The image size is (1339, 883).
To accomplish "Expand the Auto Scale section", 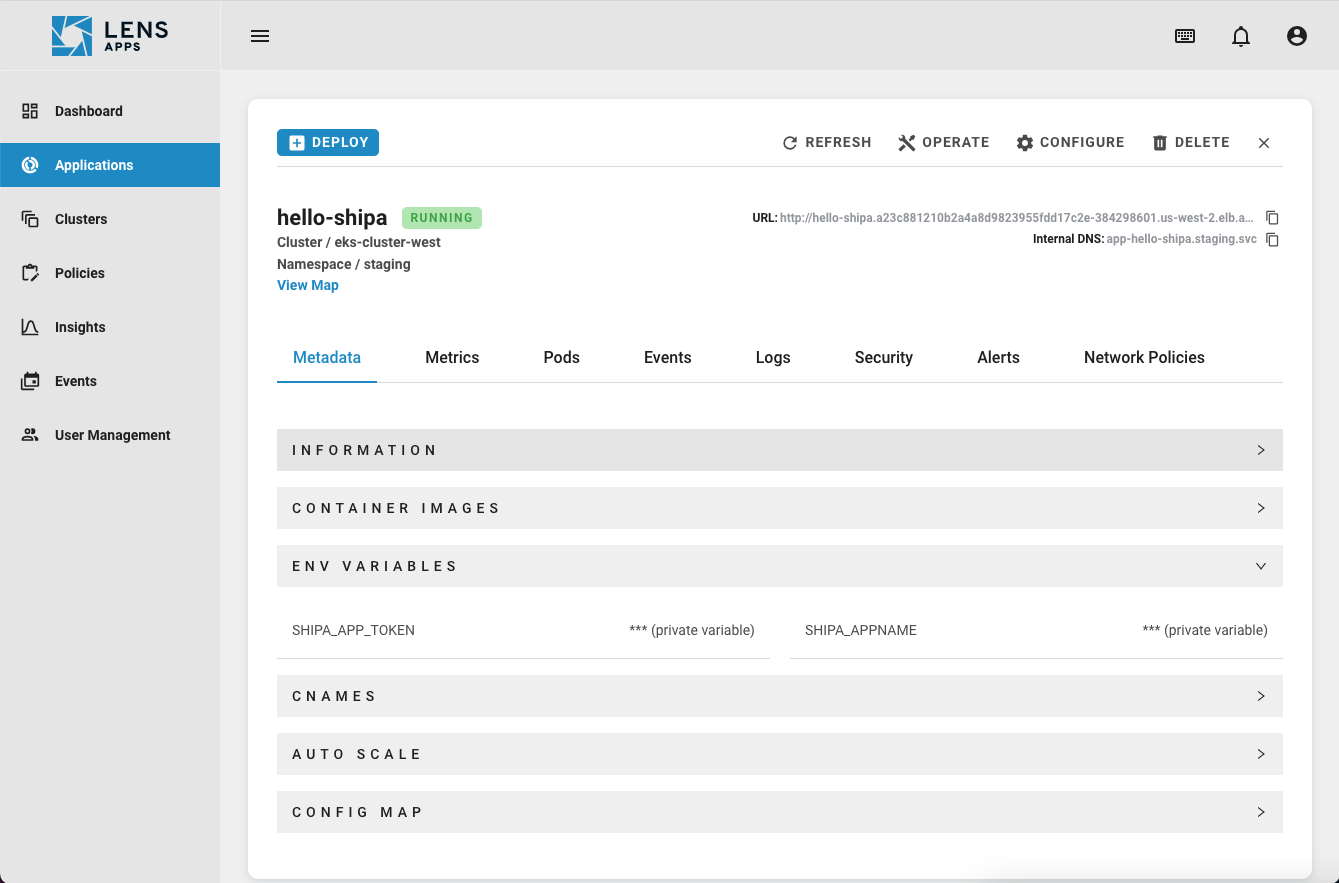I will click(x=780, y=754).
